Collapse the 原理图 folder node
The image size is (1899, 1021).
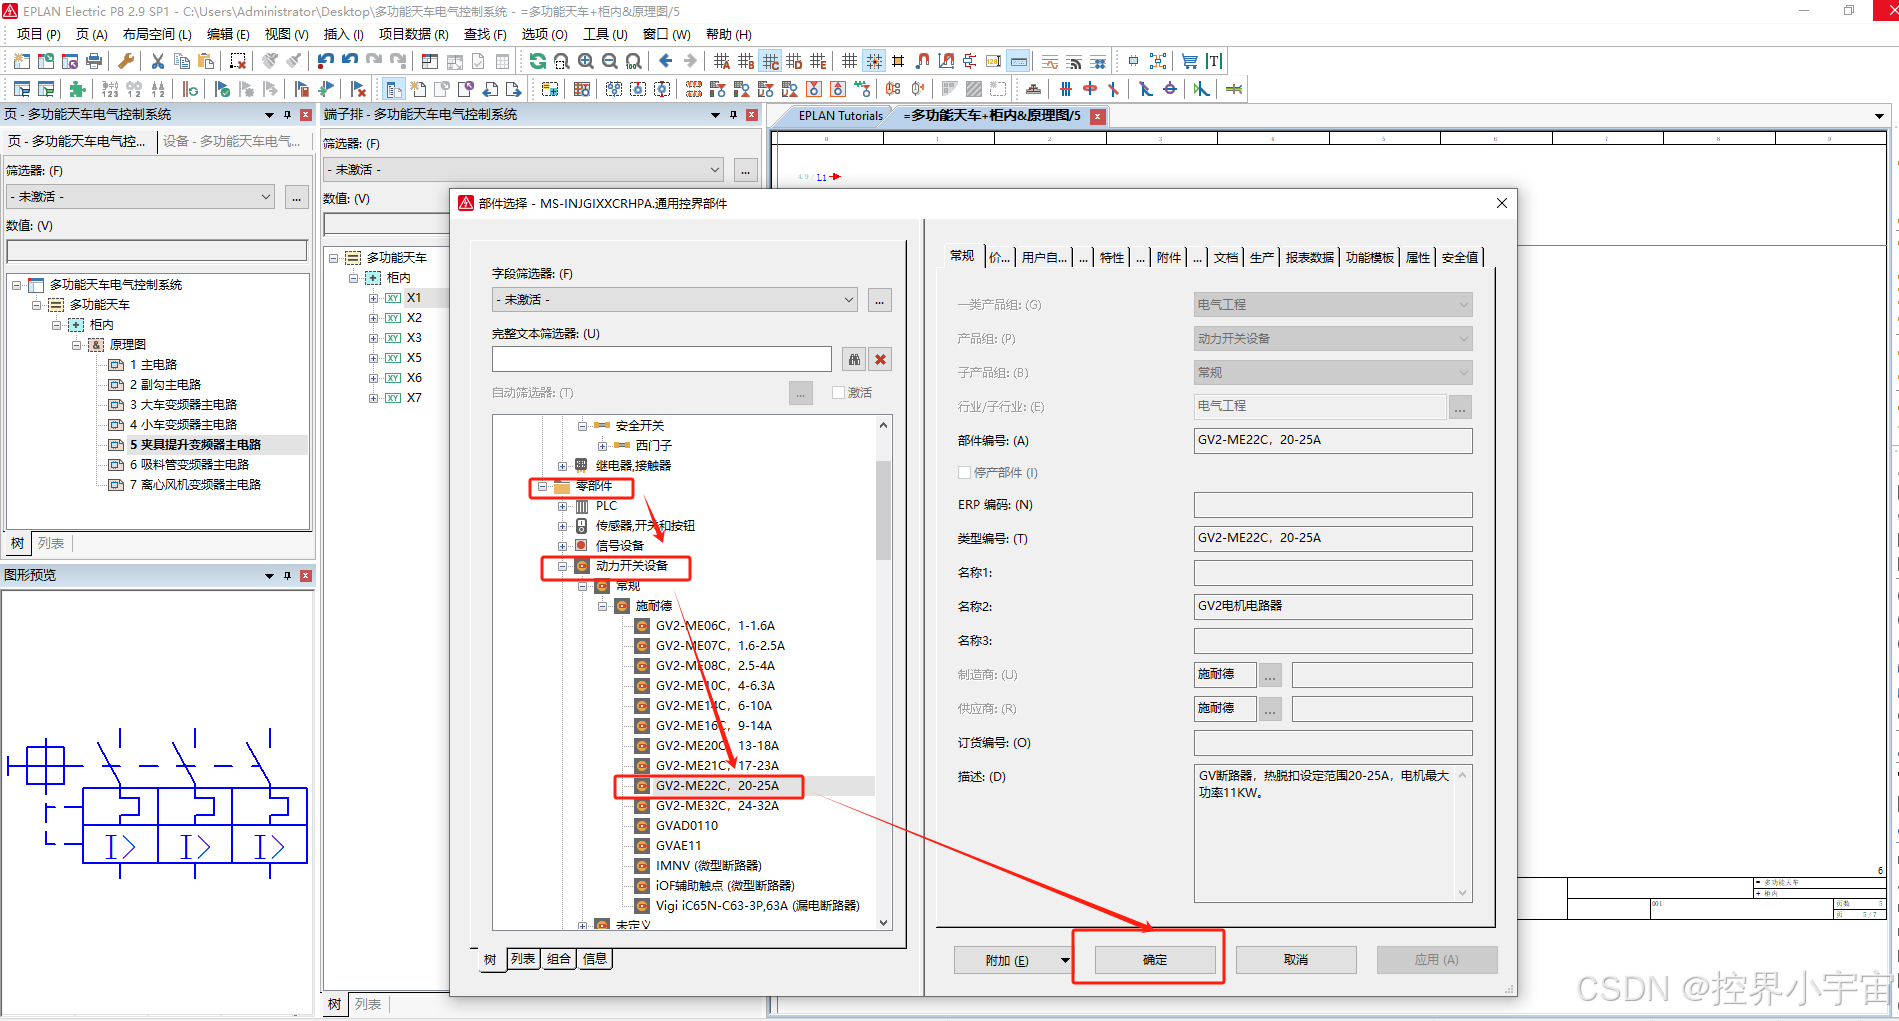click(77, 345)
